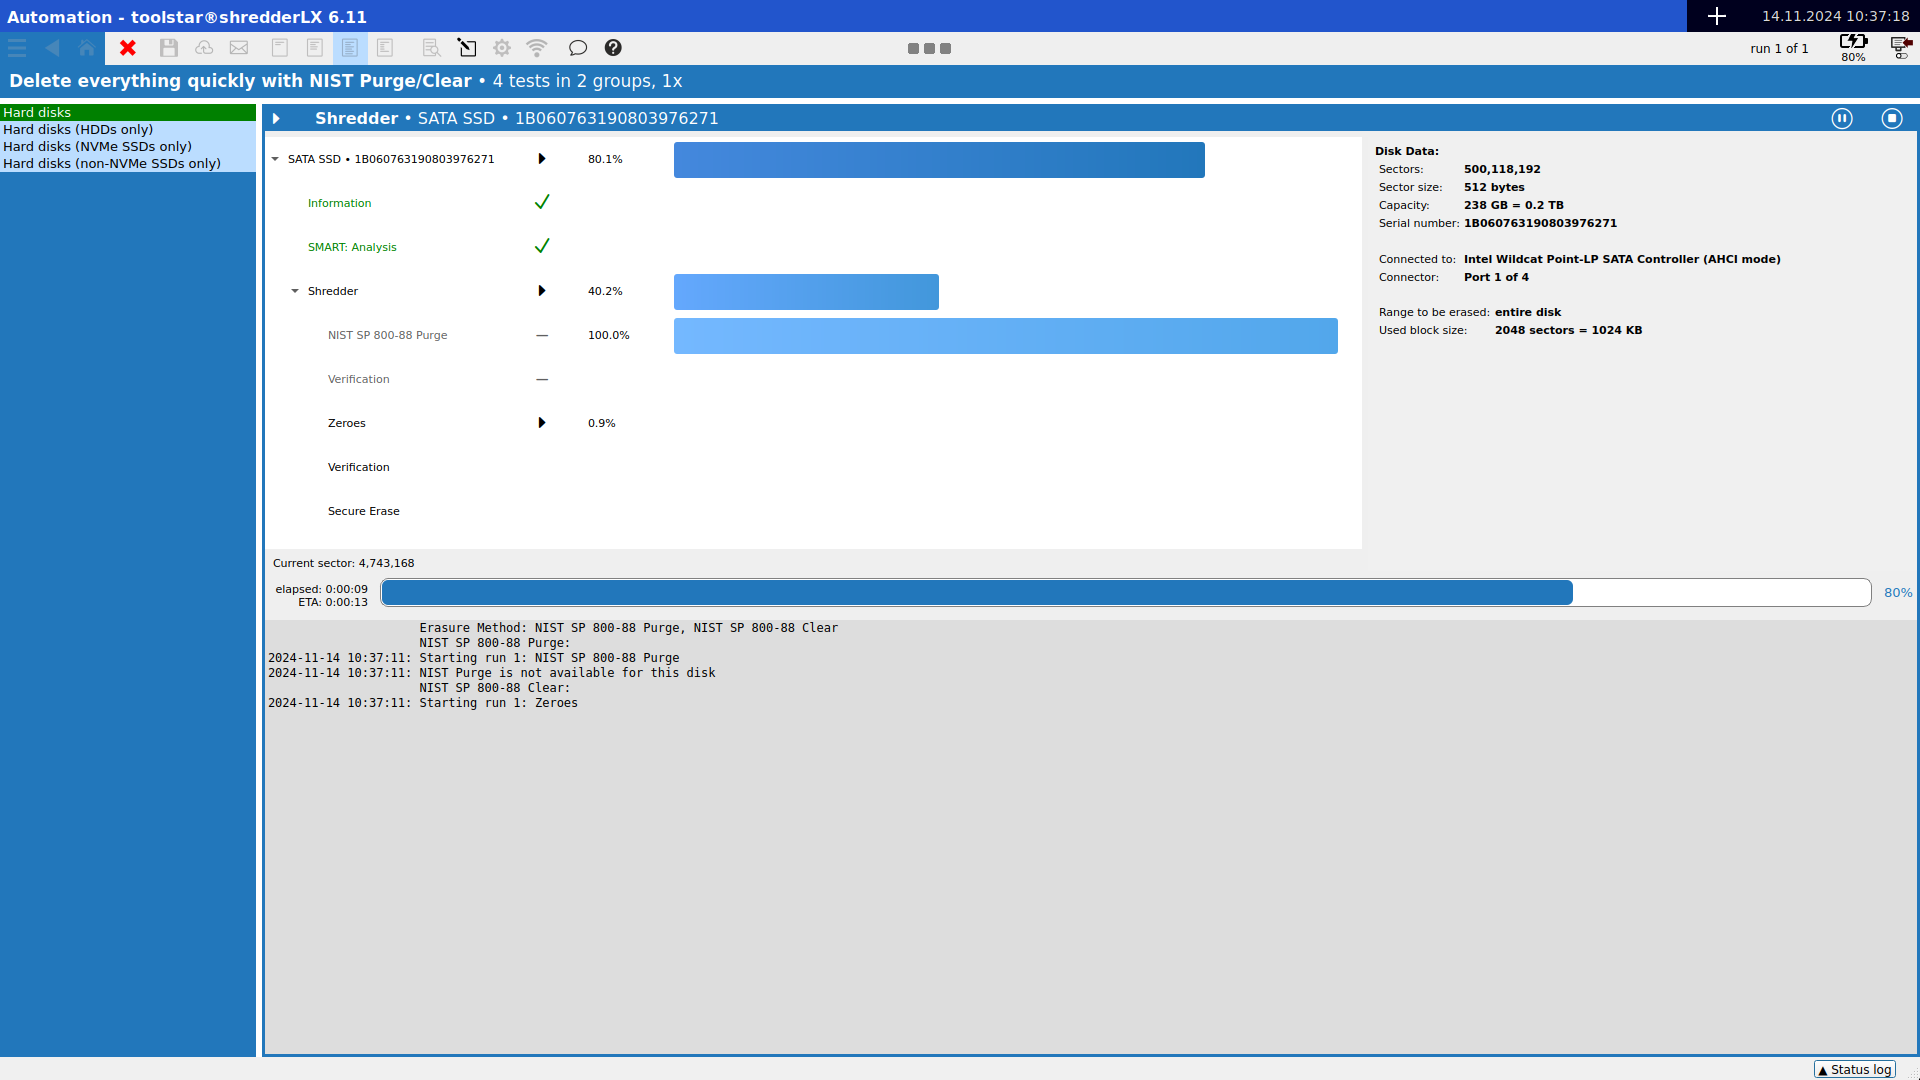Stop the running Shredder process

[x=1892, y=118]
